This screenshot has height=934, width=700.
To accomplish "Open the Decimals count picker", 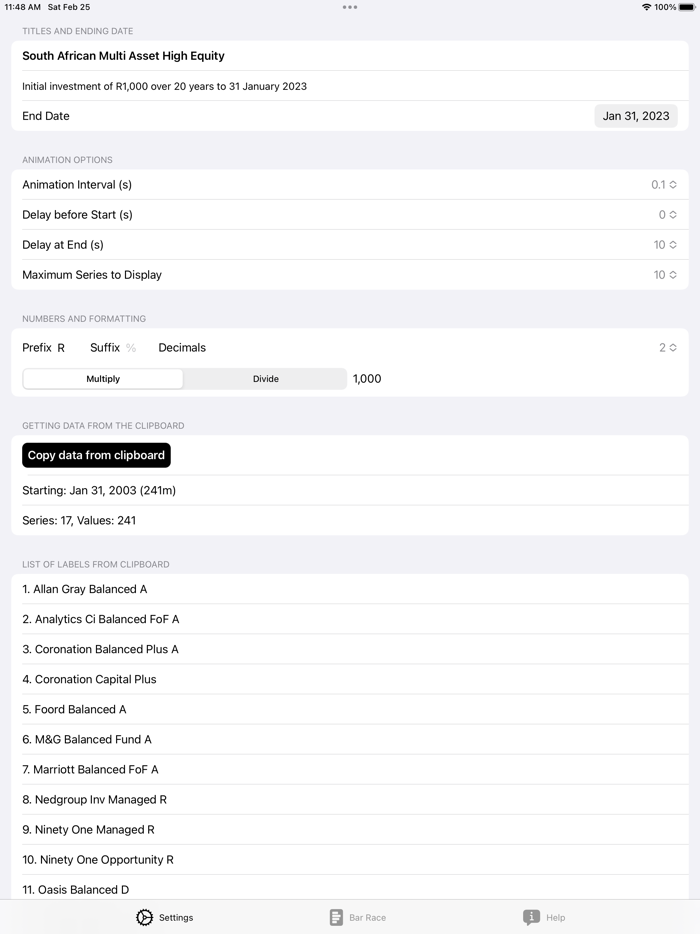I will [x=667, y=348].
